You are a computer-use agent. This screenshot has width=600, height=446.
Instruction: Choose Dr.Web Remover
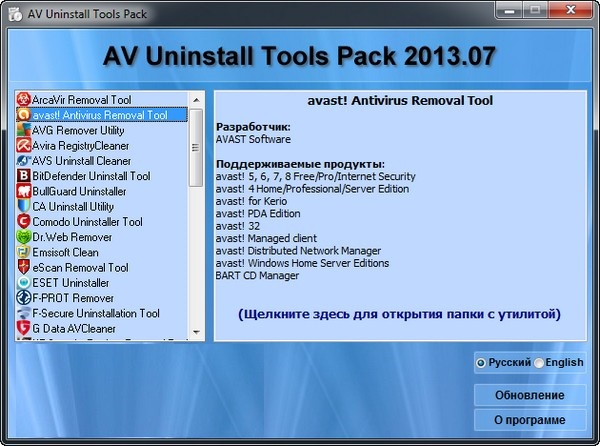coord(101,237)
